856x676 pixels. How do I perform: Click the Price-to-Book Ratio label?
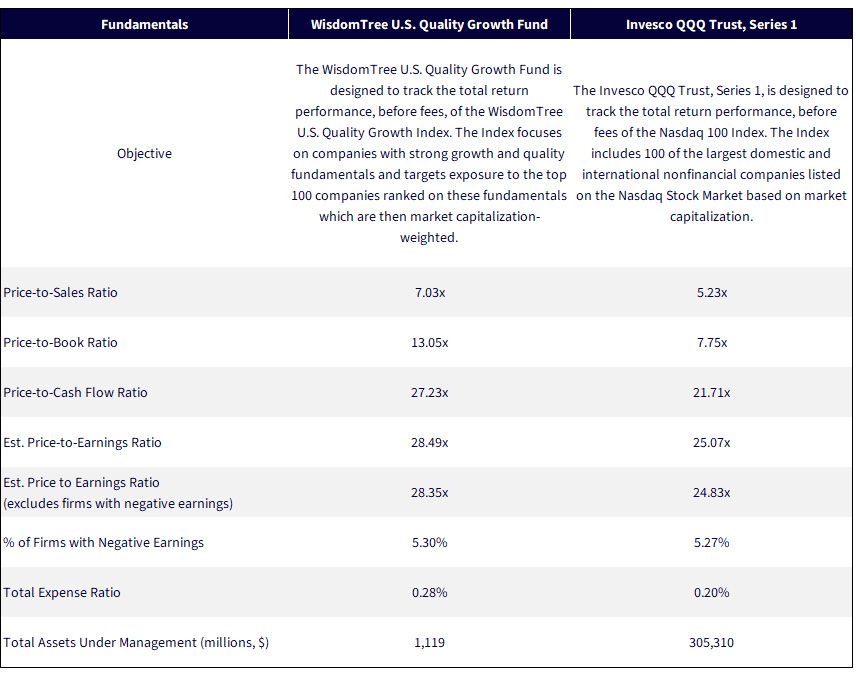point(60,342)
